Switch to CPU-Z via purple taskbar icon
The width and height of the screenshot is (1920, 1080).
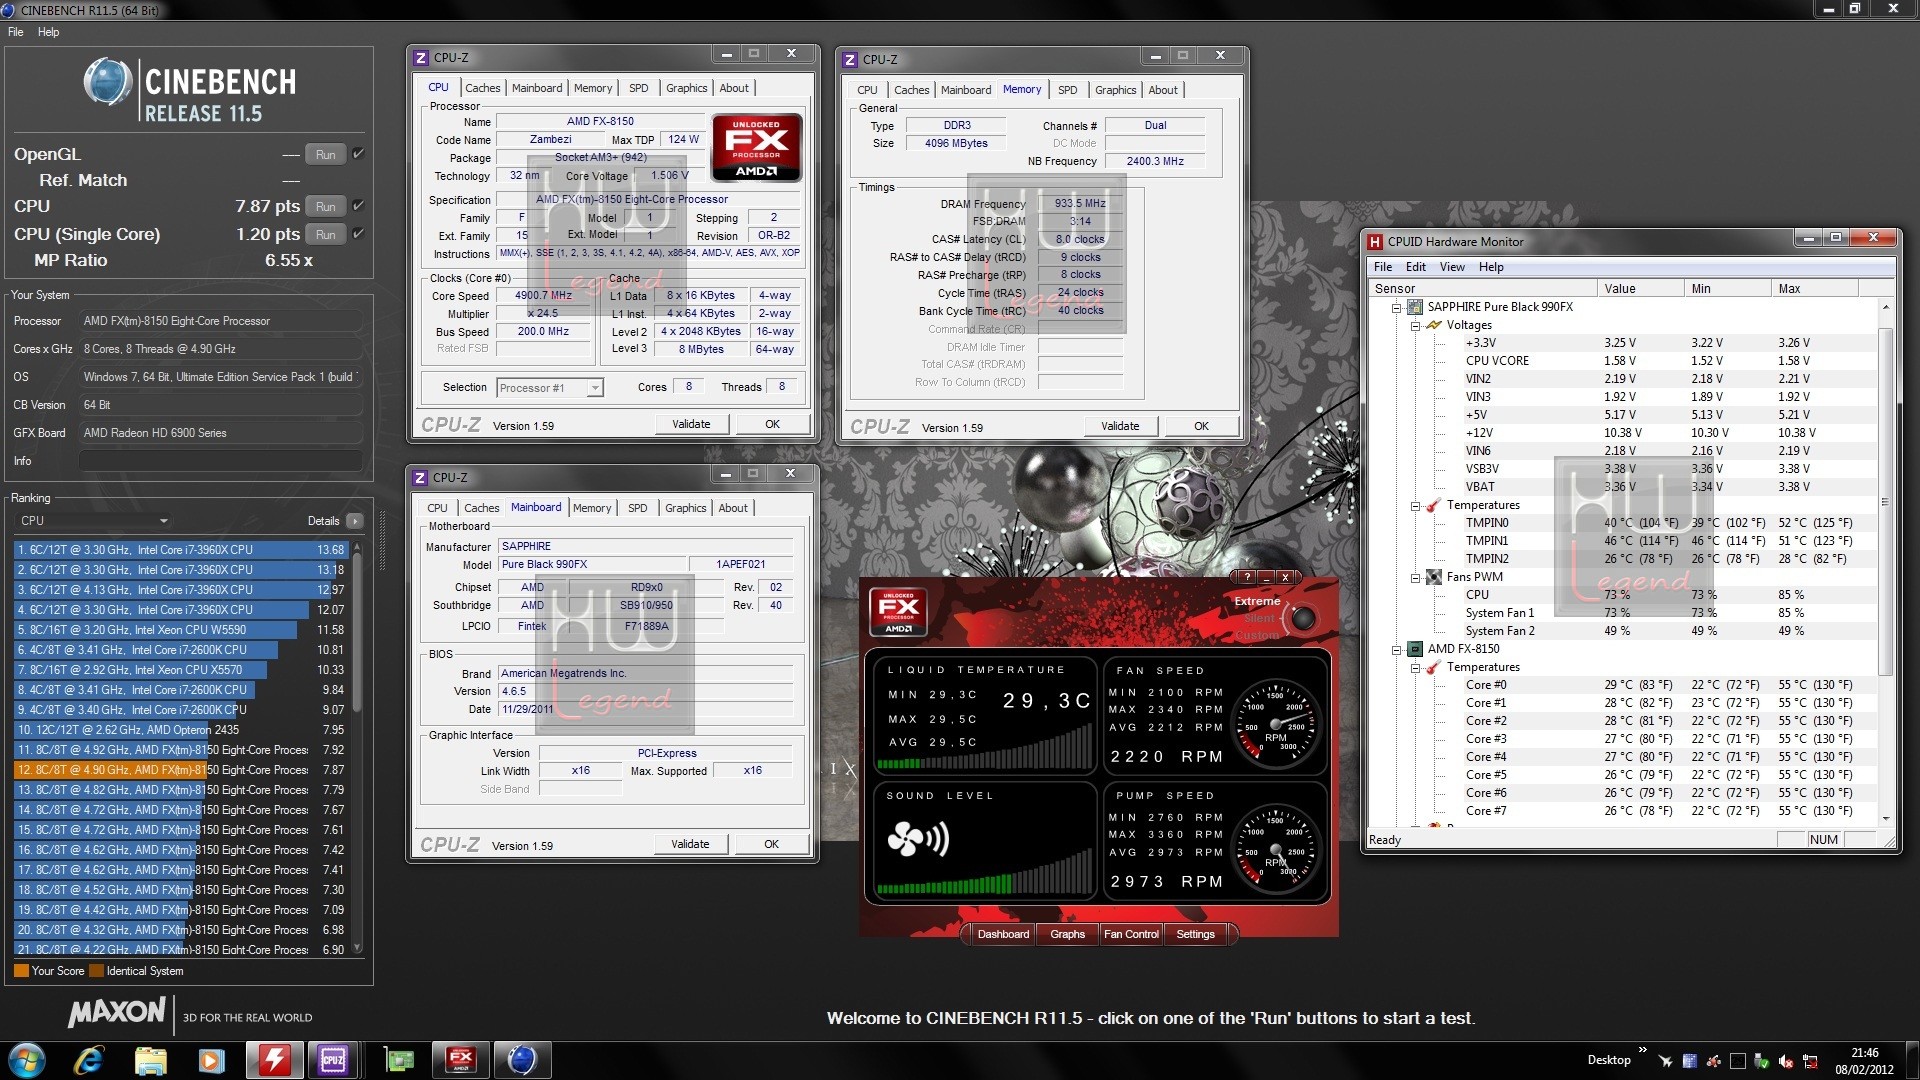click(333, 1060)
